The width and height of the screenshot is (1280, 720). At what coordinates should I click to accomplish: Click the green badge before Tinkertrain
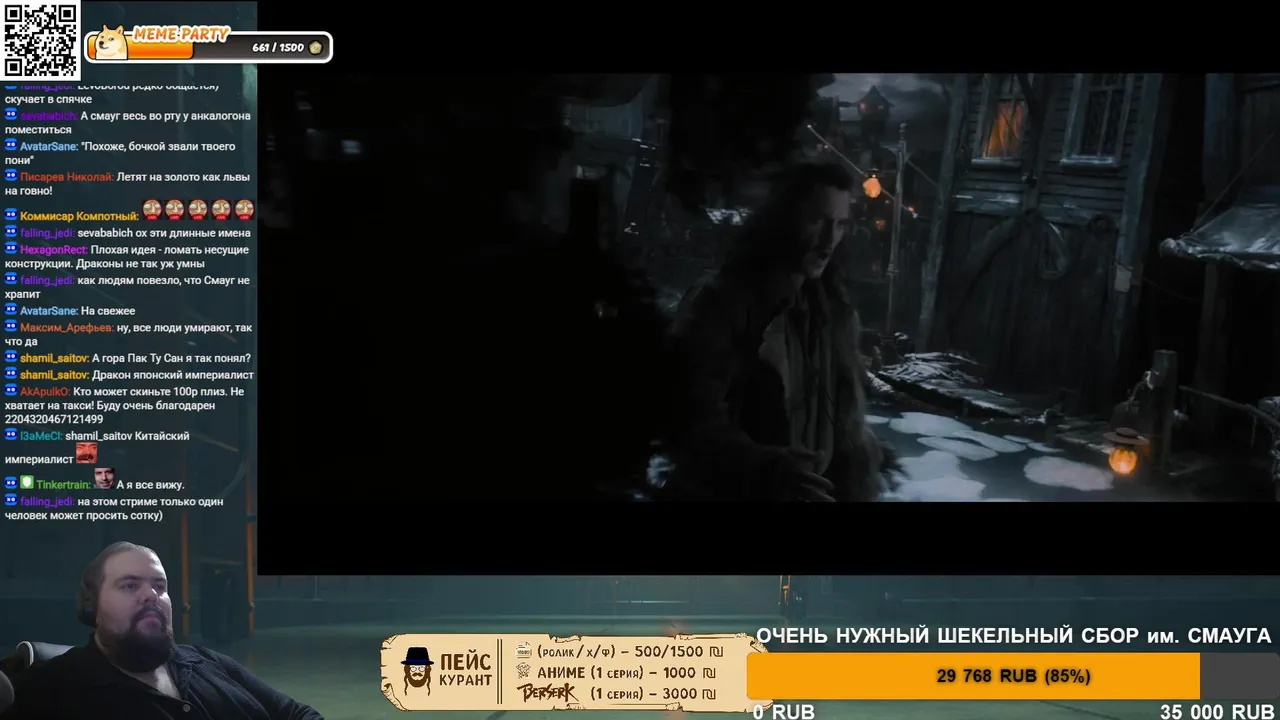[x=27, y=484]
